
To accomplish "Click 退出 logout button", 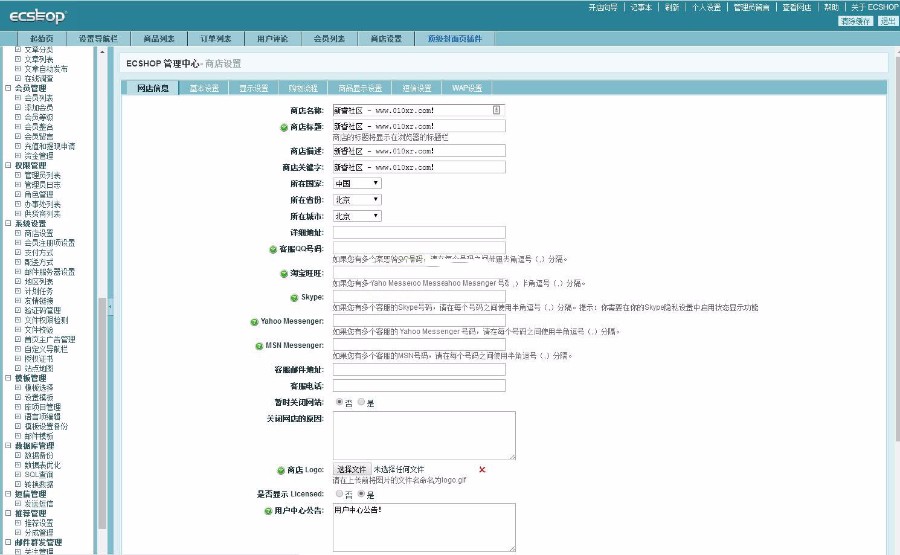I will coord(888,21).
